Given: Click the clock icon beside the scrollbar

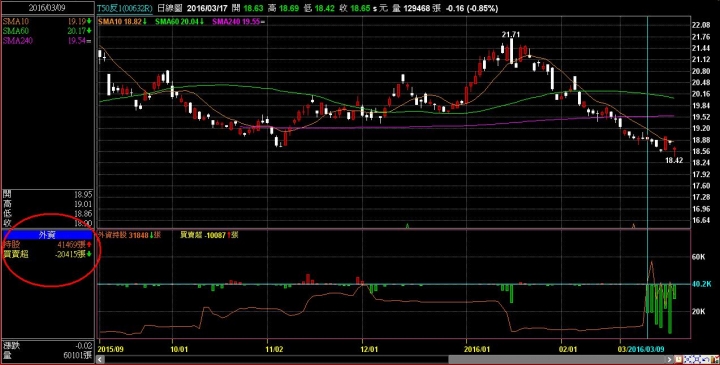Looking at the screenshot, I should click(679, 359).
